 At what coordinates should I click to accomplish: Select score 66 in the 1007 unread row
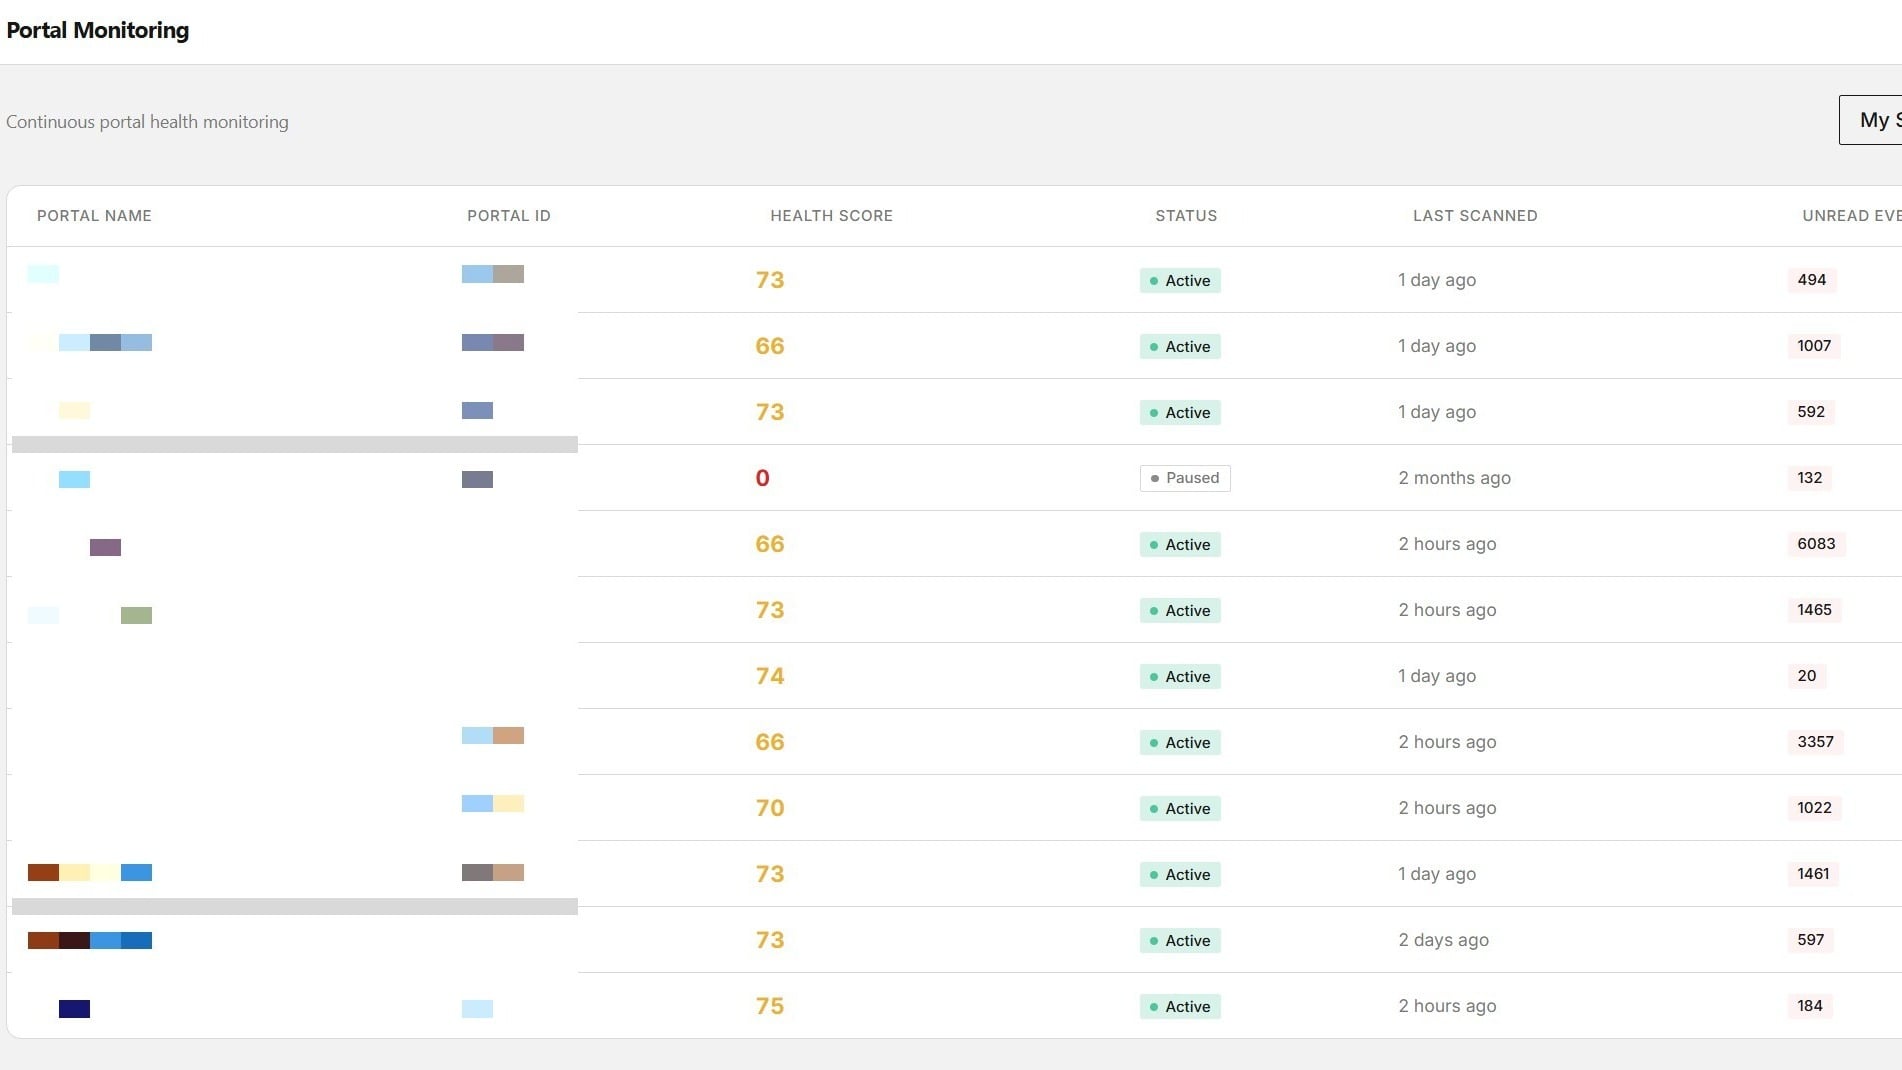point(770,346)
